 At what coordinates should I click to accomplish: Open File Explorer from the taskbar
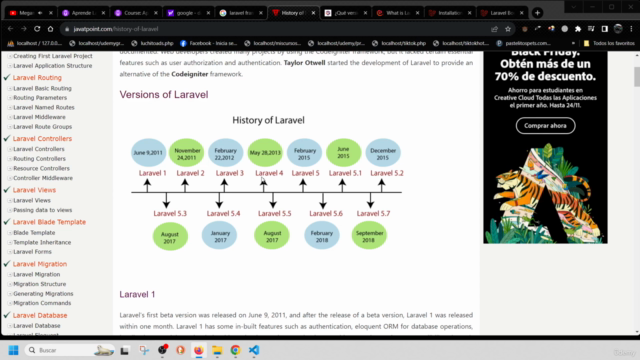(x=217, y=350)
